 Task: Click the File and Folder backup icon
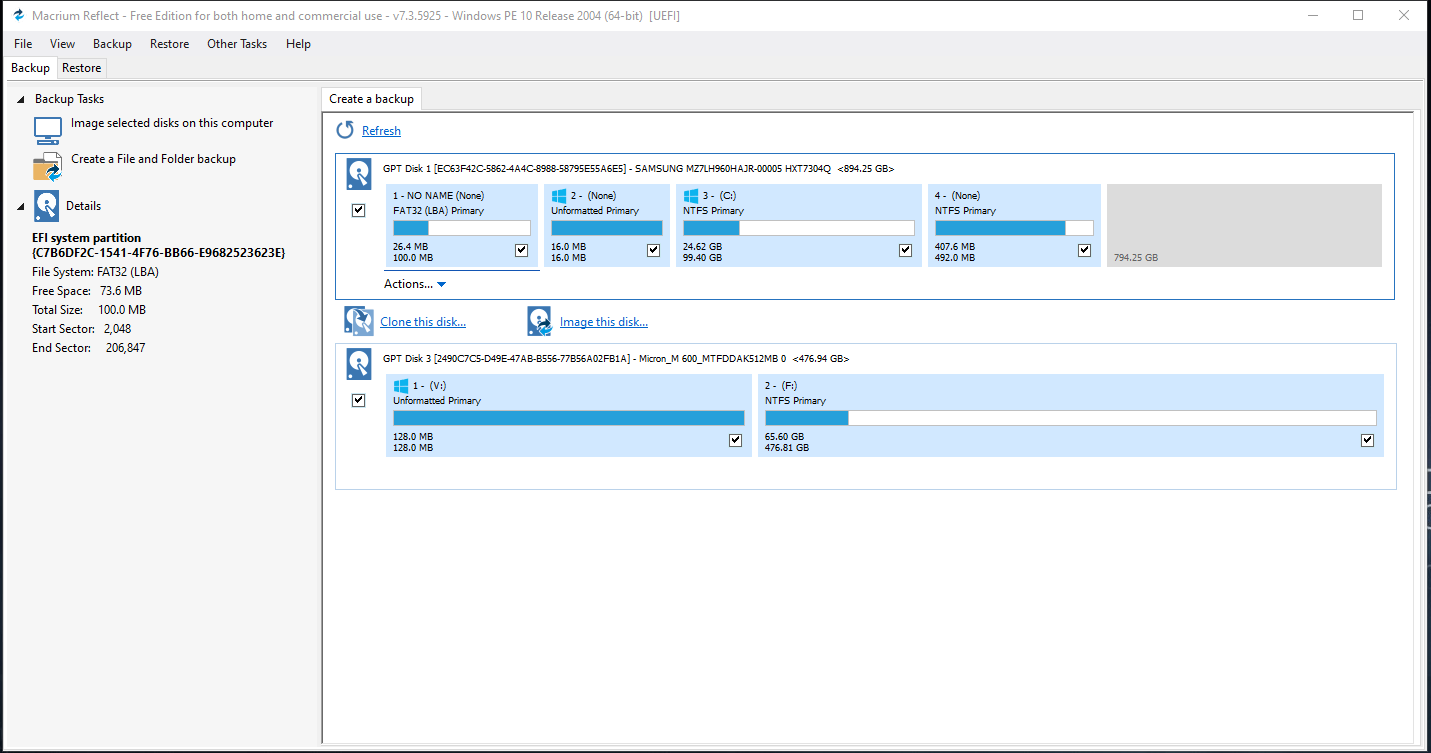(48, 166)
